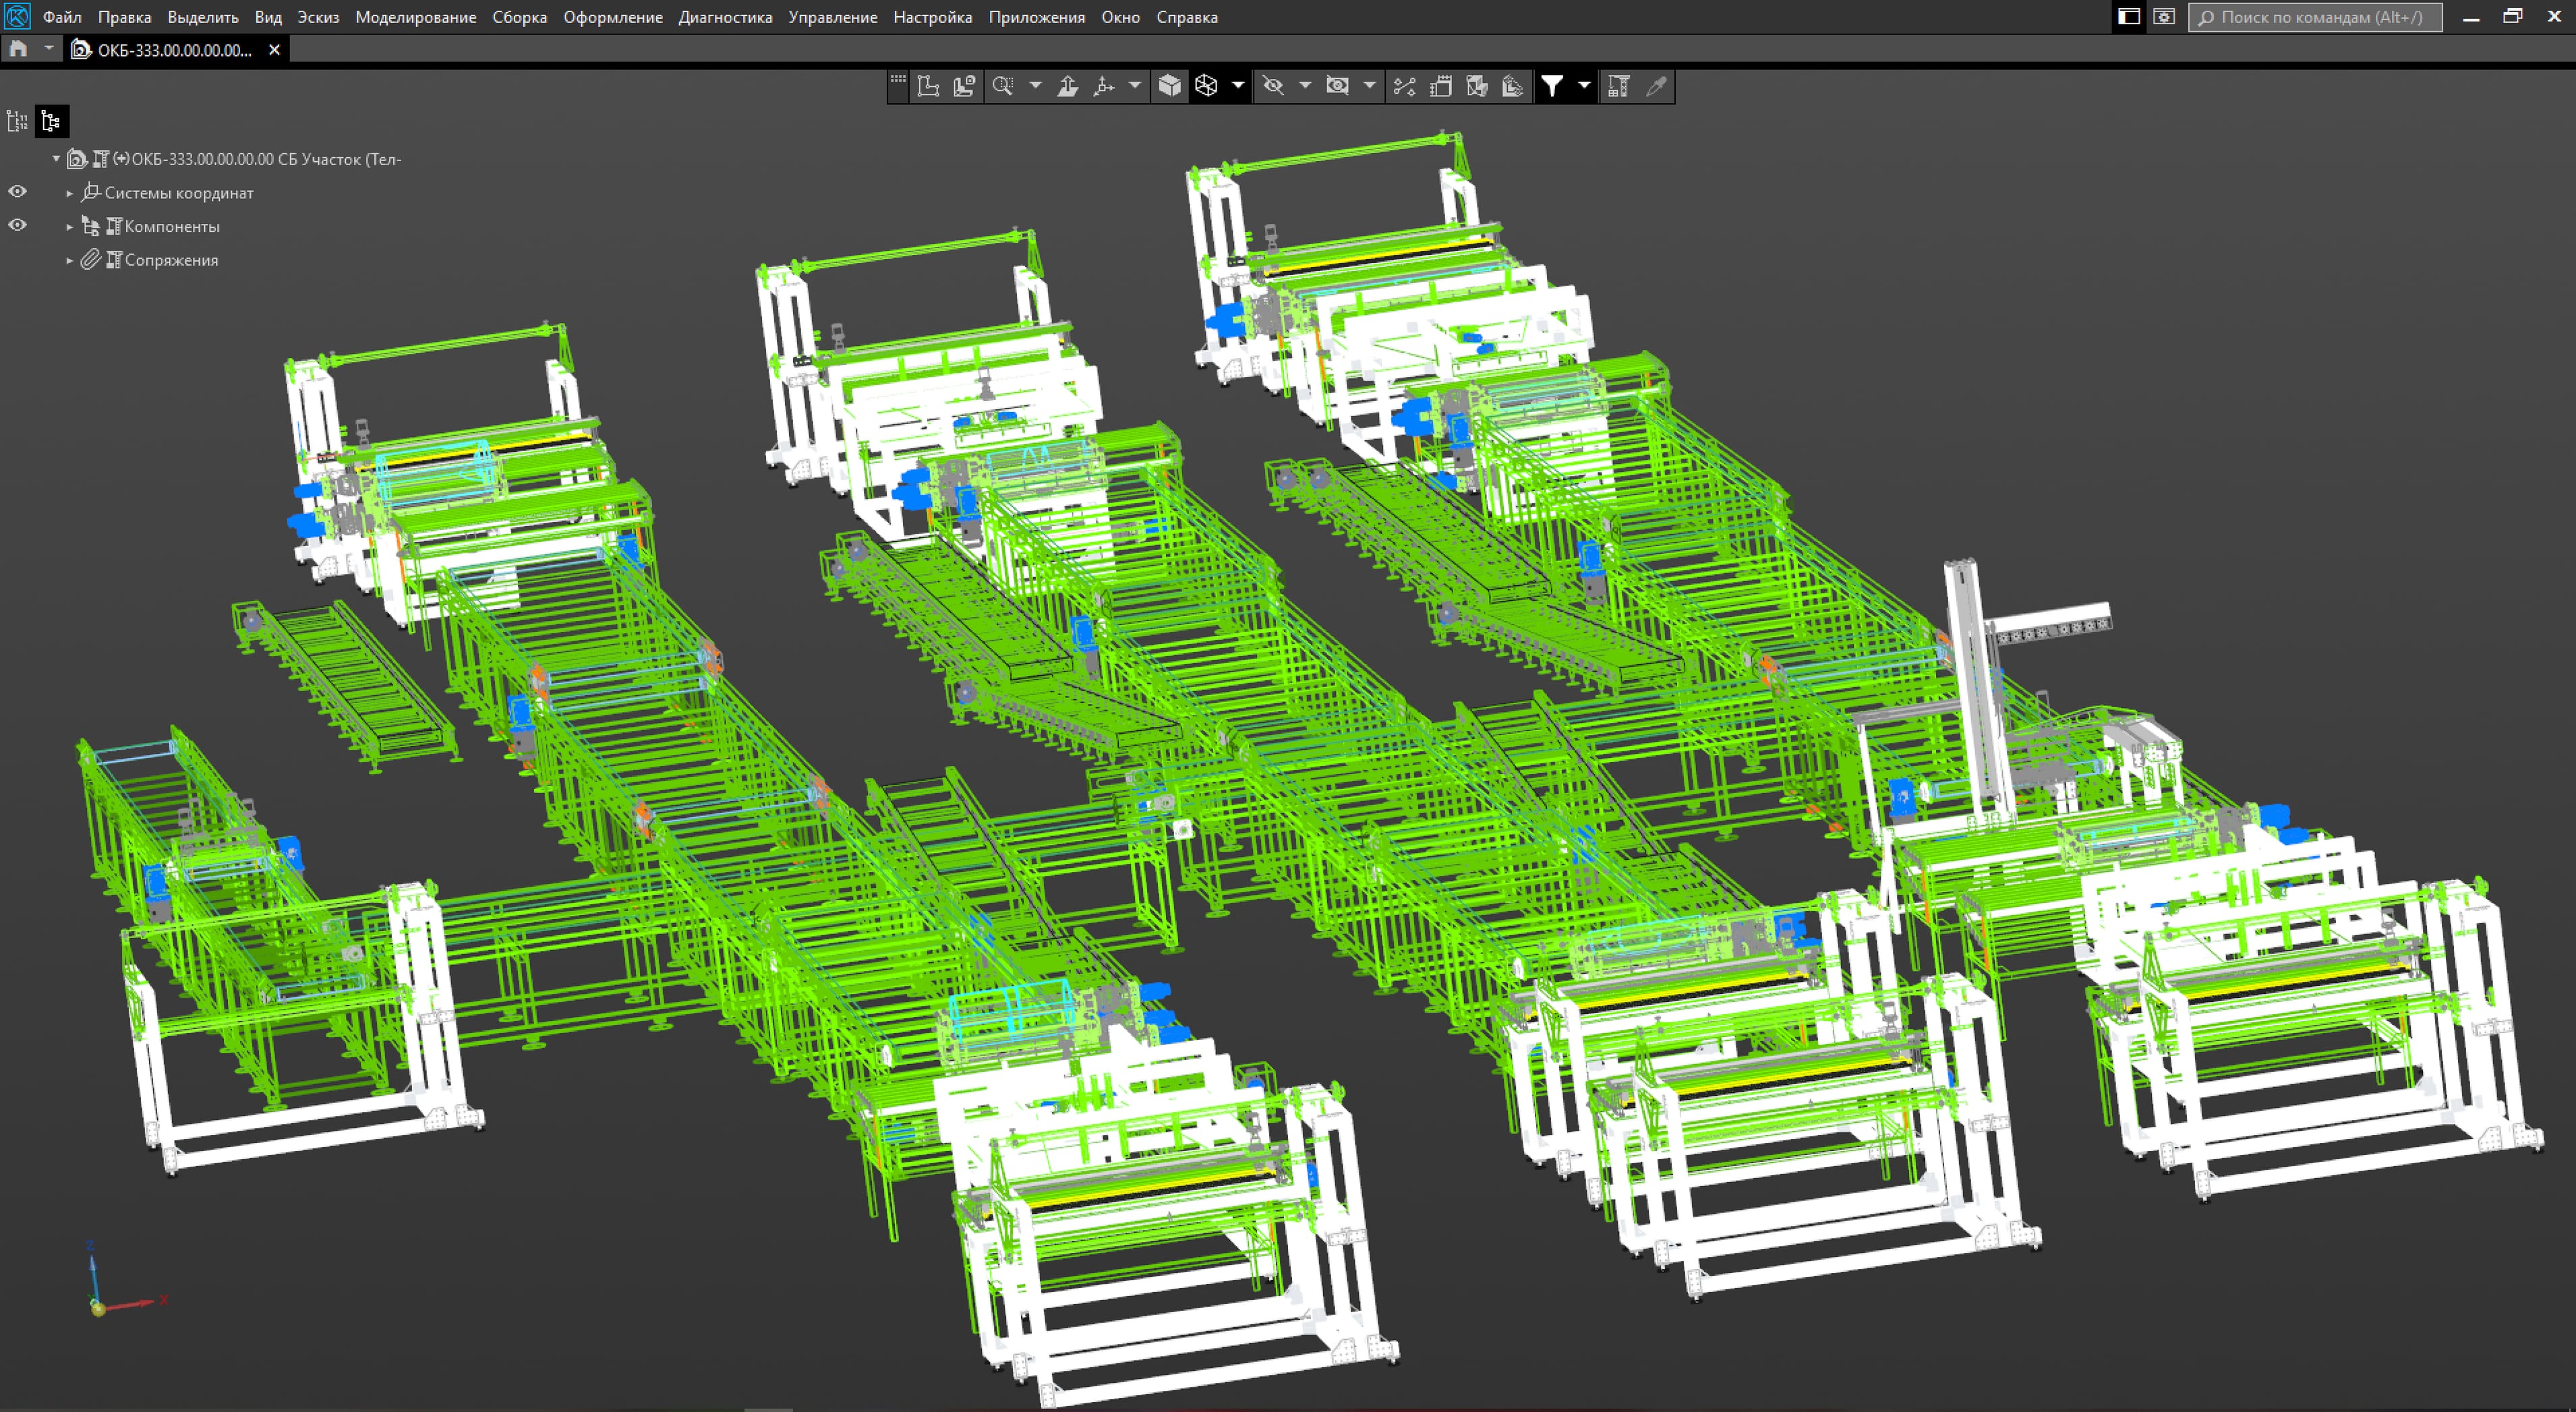The height and width of the screenshot is (1412, 2576).
Task: Expand the Компоненты tree node
Action: (70, 227)
